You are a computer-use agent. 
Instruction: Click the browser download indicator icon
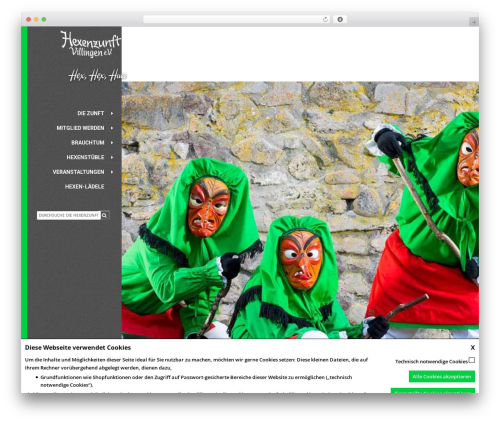[x=340, y=20]
